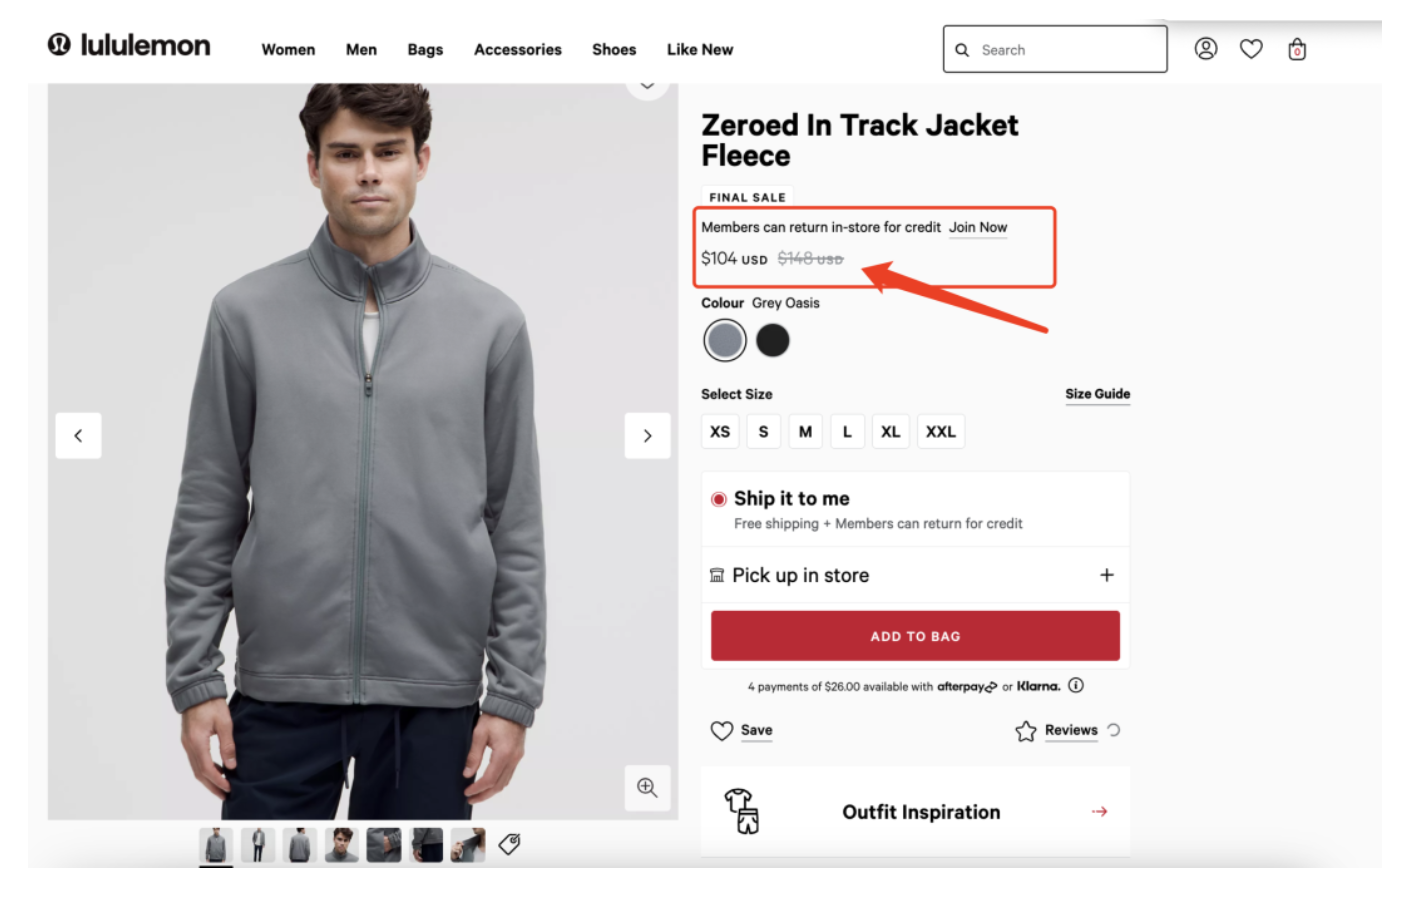Choose the black colour swatch
The width and height of the screenshot is (1412, 898).
coord(772,341)
